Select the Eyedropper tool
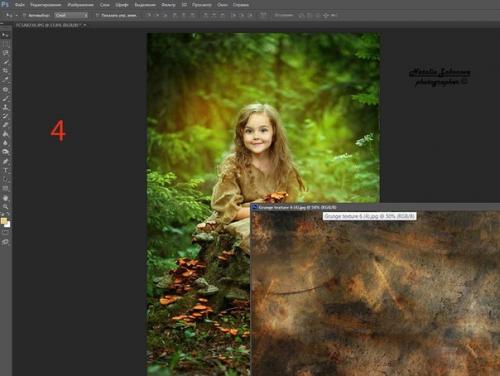 click(5, 80)
